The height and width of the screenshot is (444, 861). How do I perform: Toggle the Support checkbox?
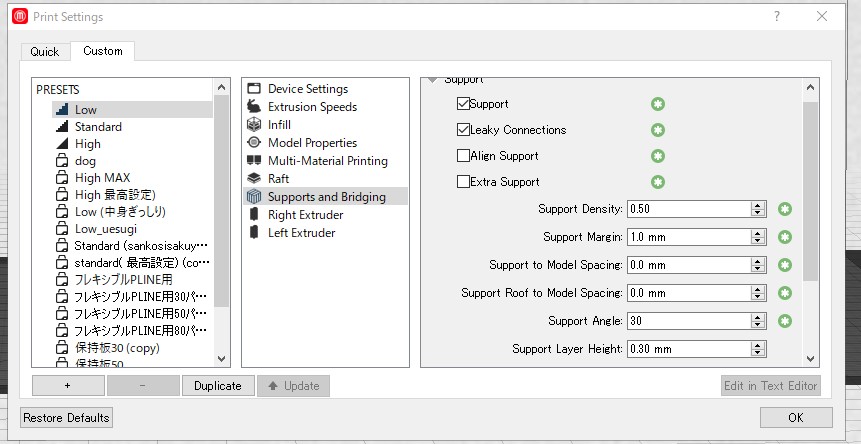(463, 104)
